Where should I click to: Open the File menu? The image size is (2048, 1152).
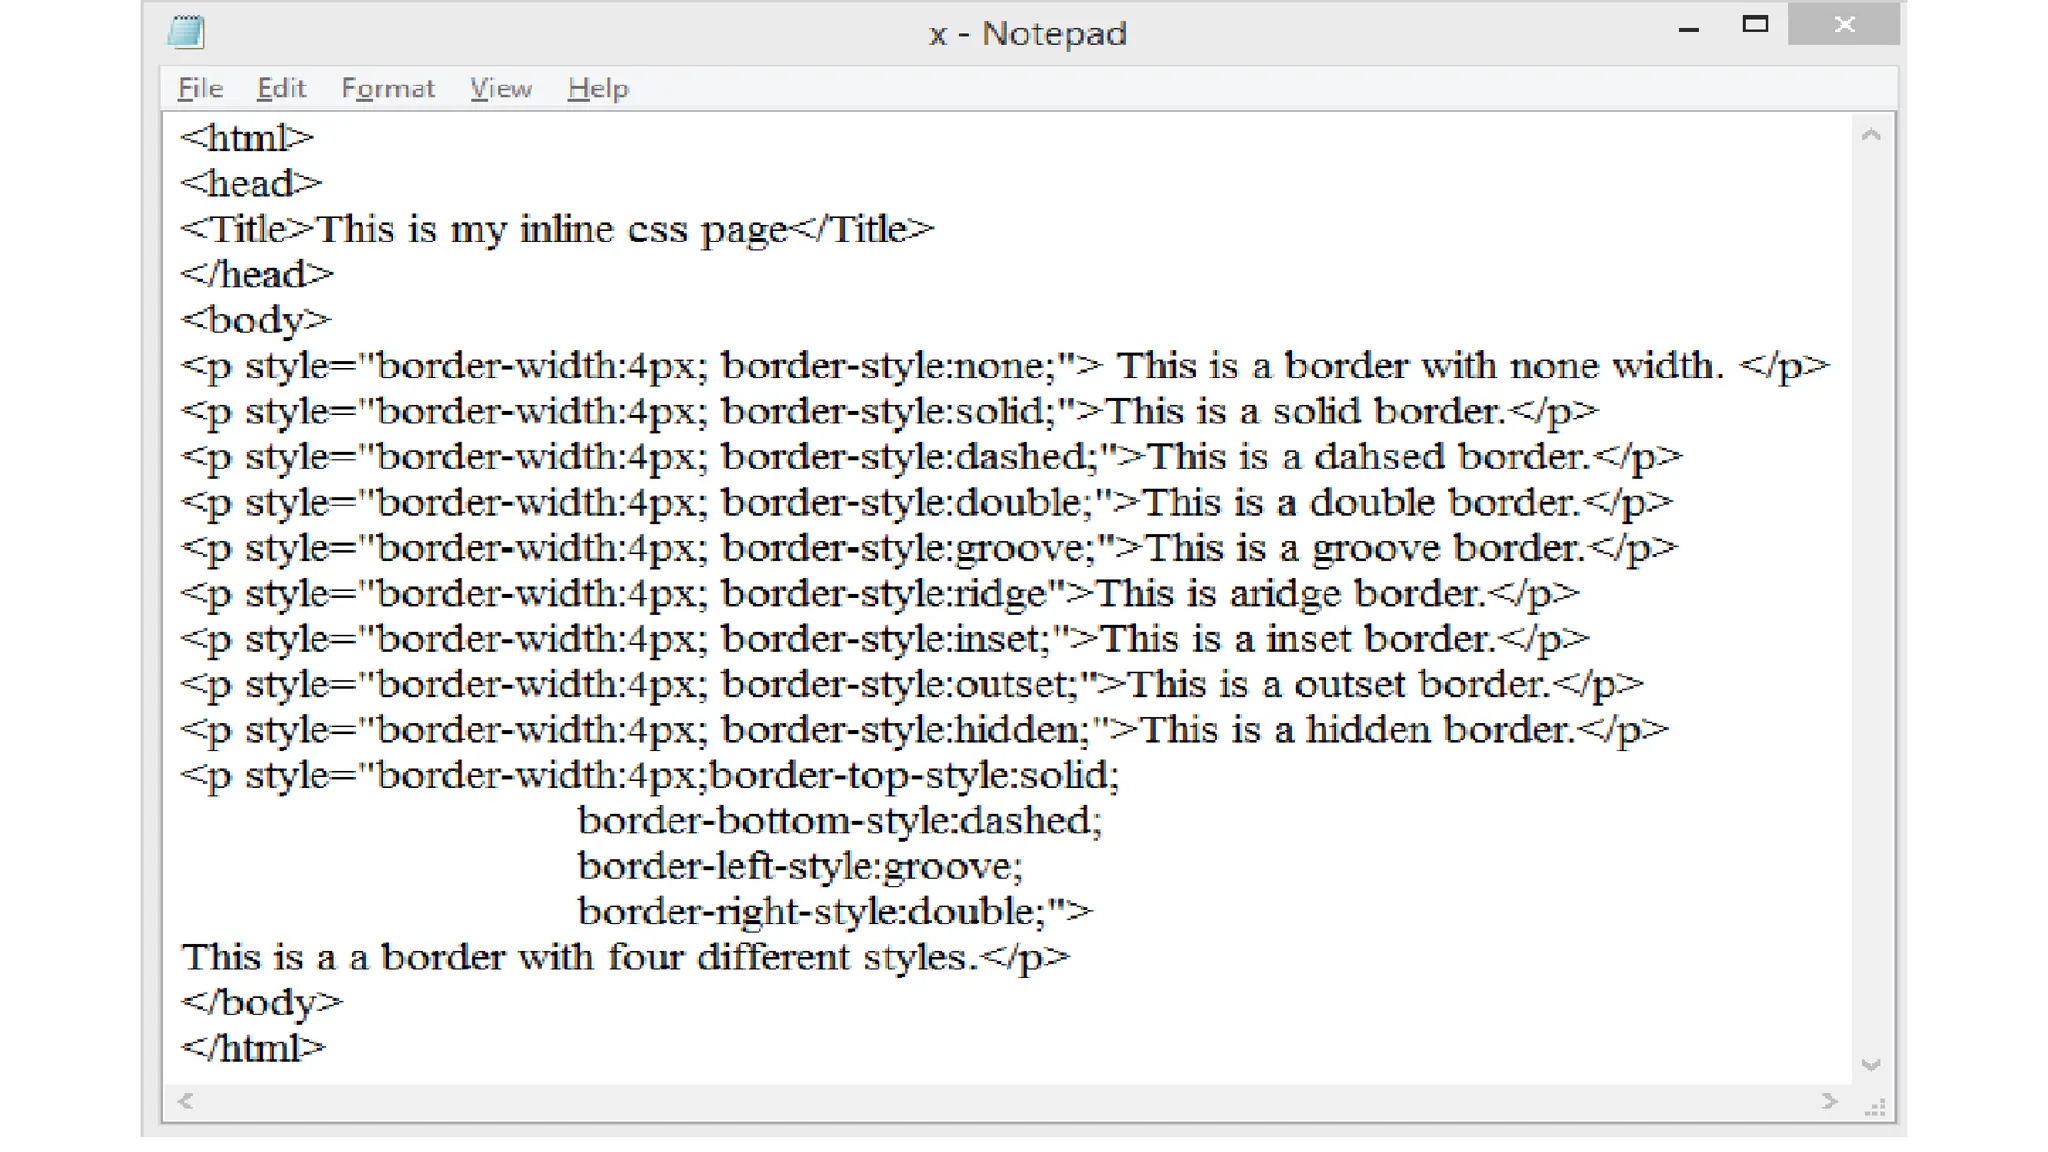click(200, 89)
